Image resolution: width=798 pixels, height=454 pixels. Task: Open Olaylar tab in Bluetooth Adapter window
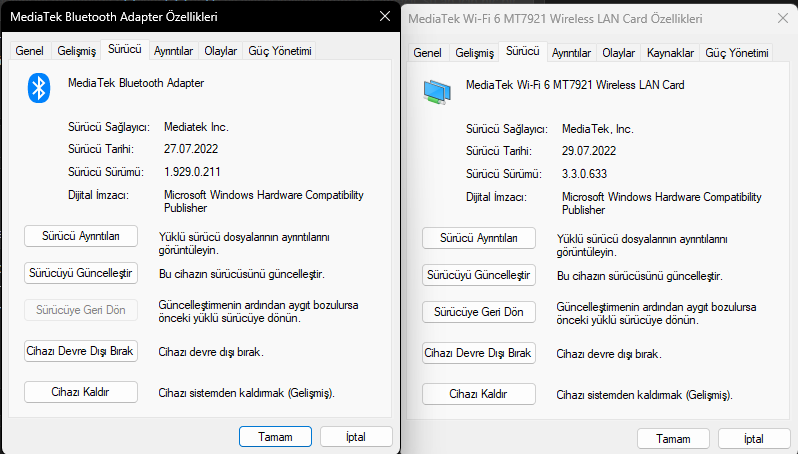pos(221,51)
